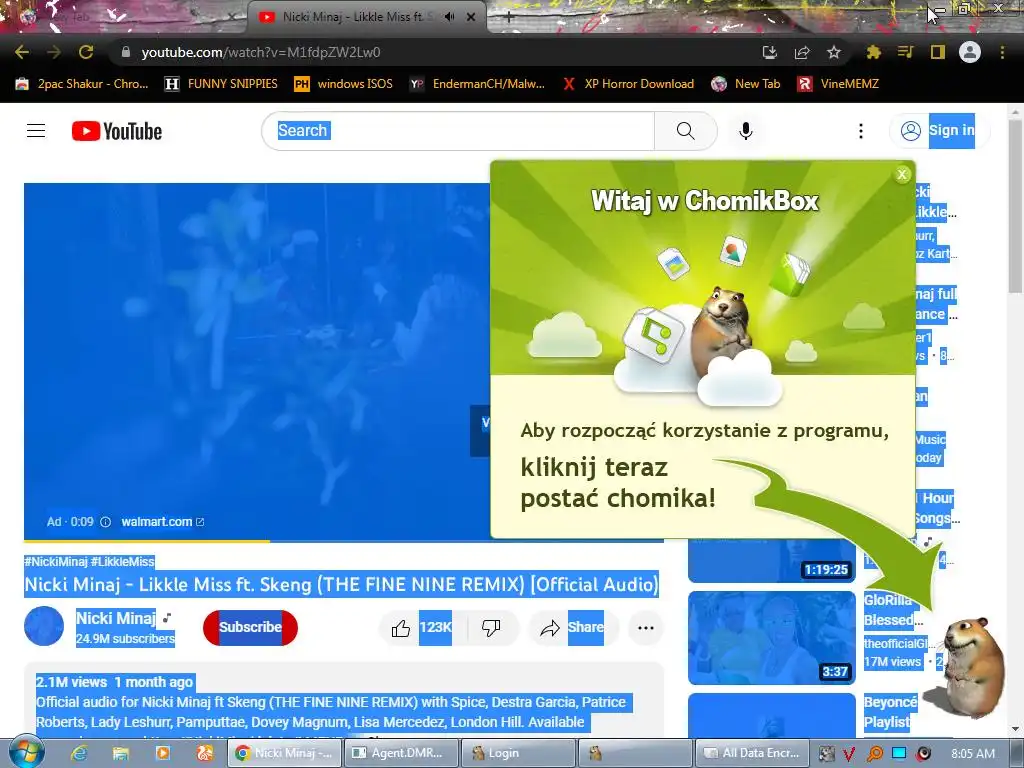The height and width of the screenshot is (768, 1024).
Task: Click the magnifier search button
Action: pyautogui.click(x=686, y=131)
